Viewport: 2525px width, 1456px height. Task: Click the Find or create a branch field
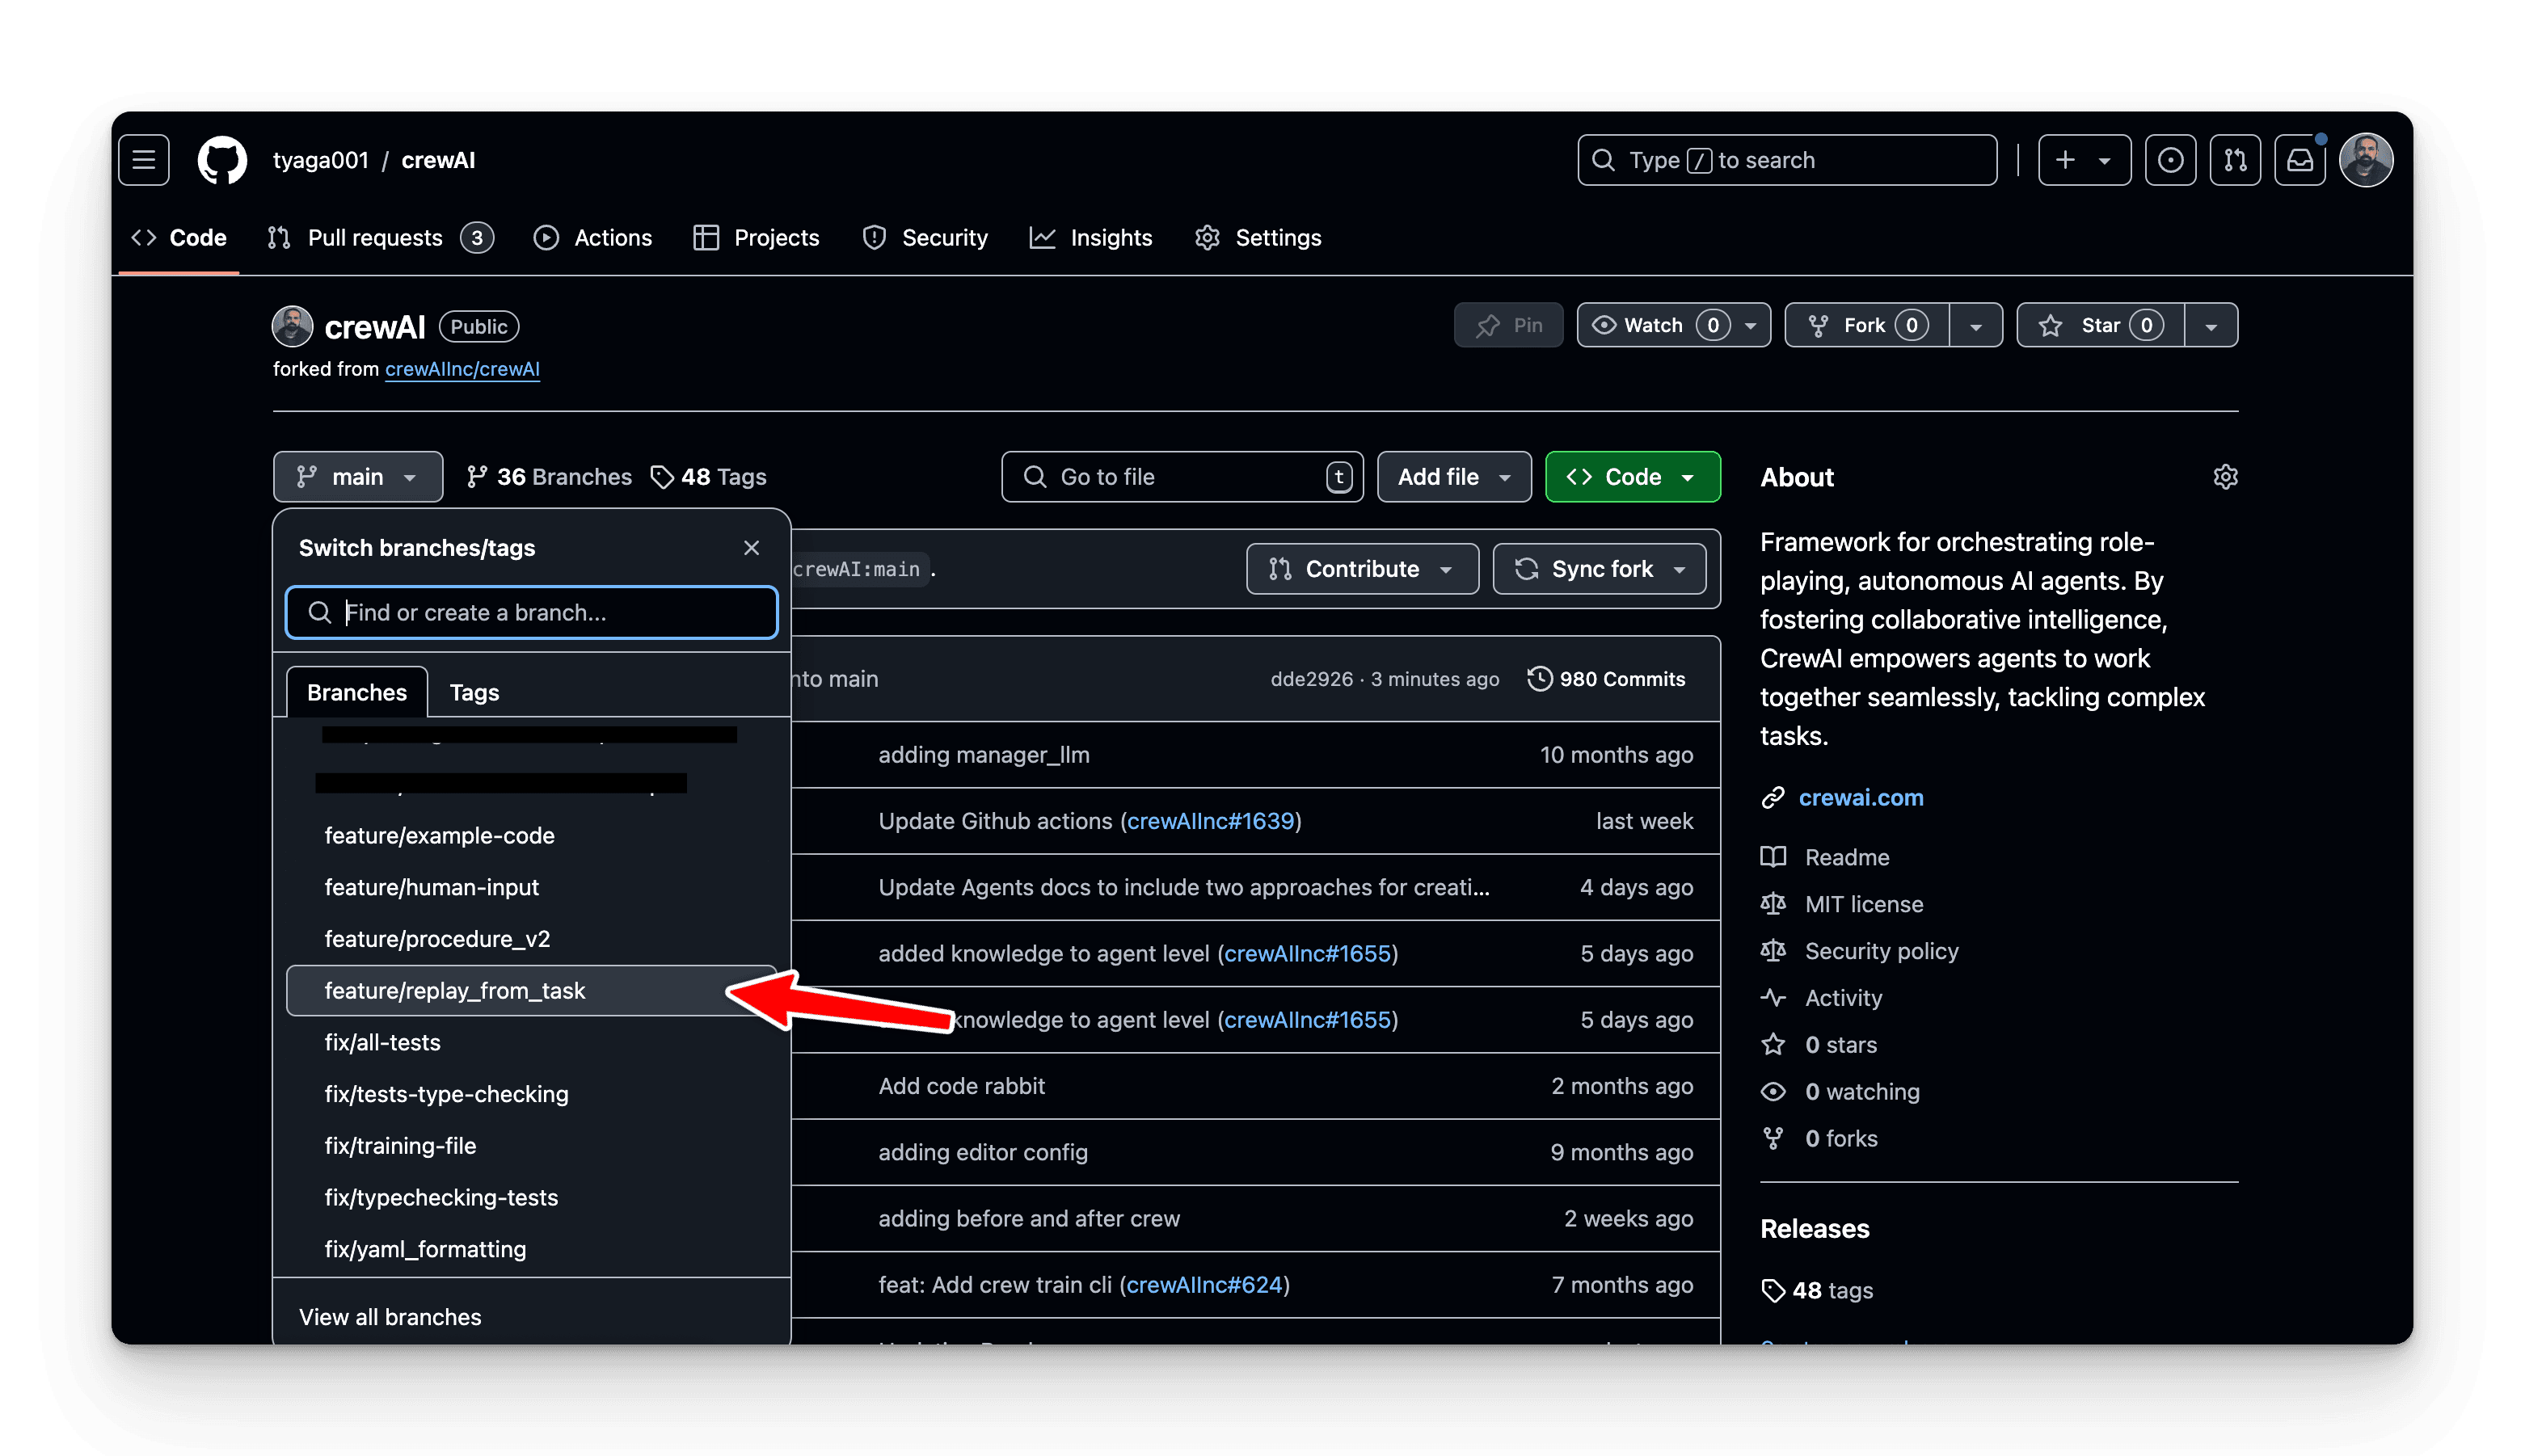click(x=530, y=612)
